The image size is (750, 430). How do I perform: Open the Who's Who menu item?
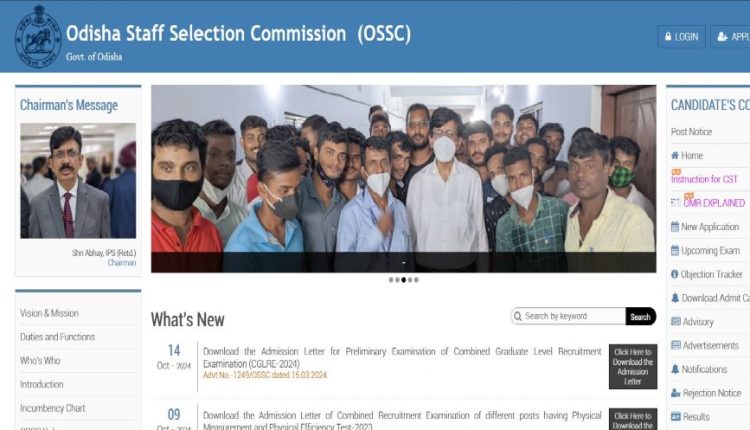click(40, 361)
